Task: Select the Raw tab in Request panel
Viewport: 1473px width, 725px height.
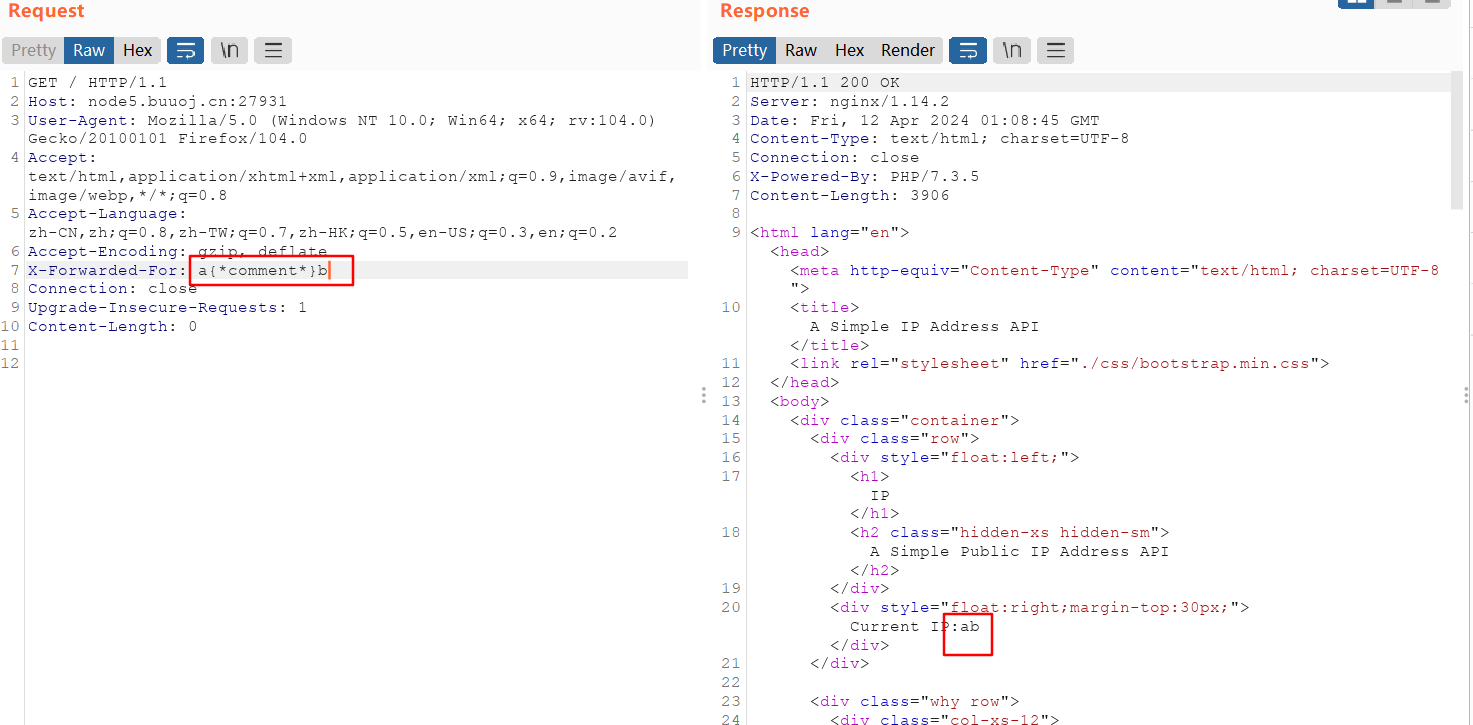Action: coord(89,50)
